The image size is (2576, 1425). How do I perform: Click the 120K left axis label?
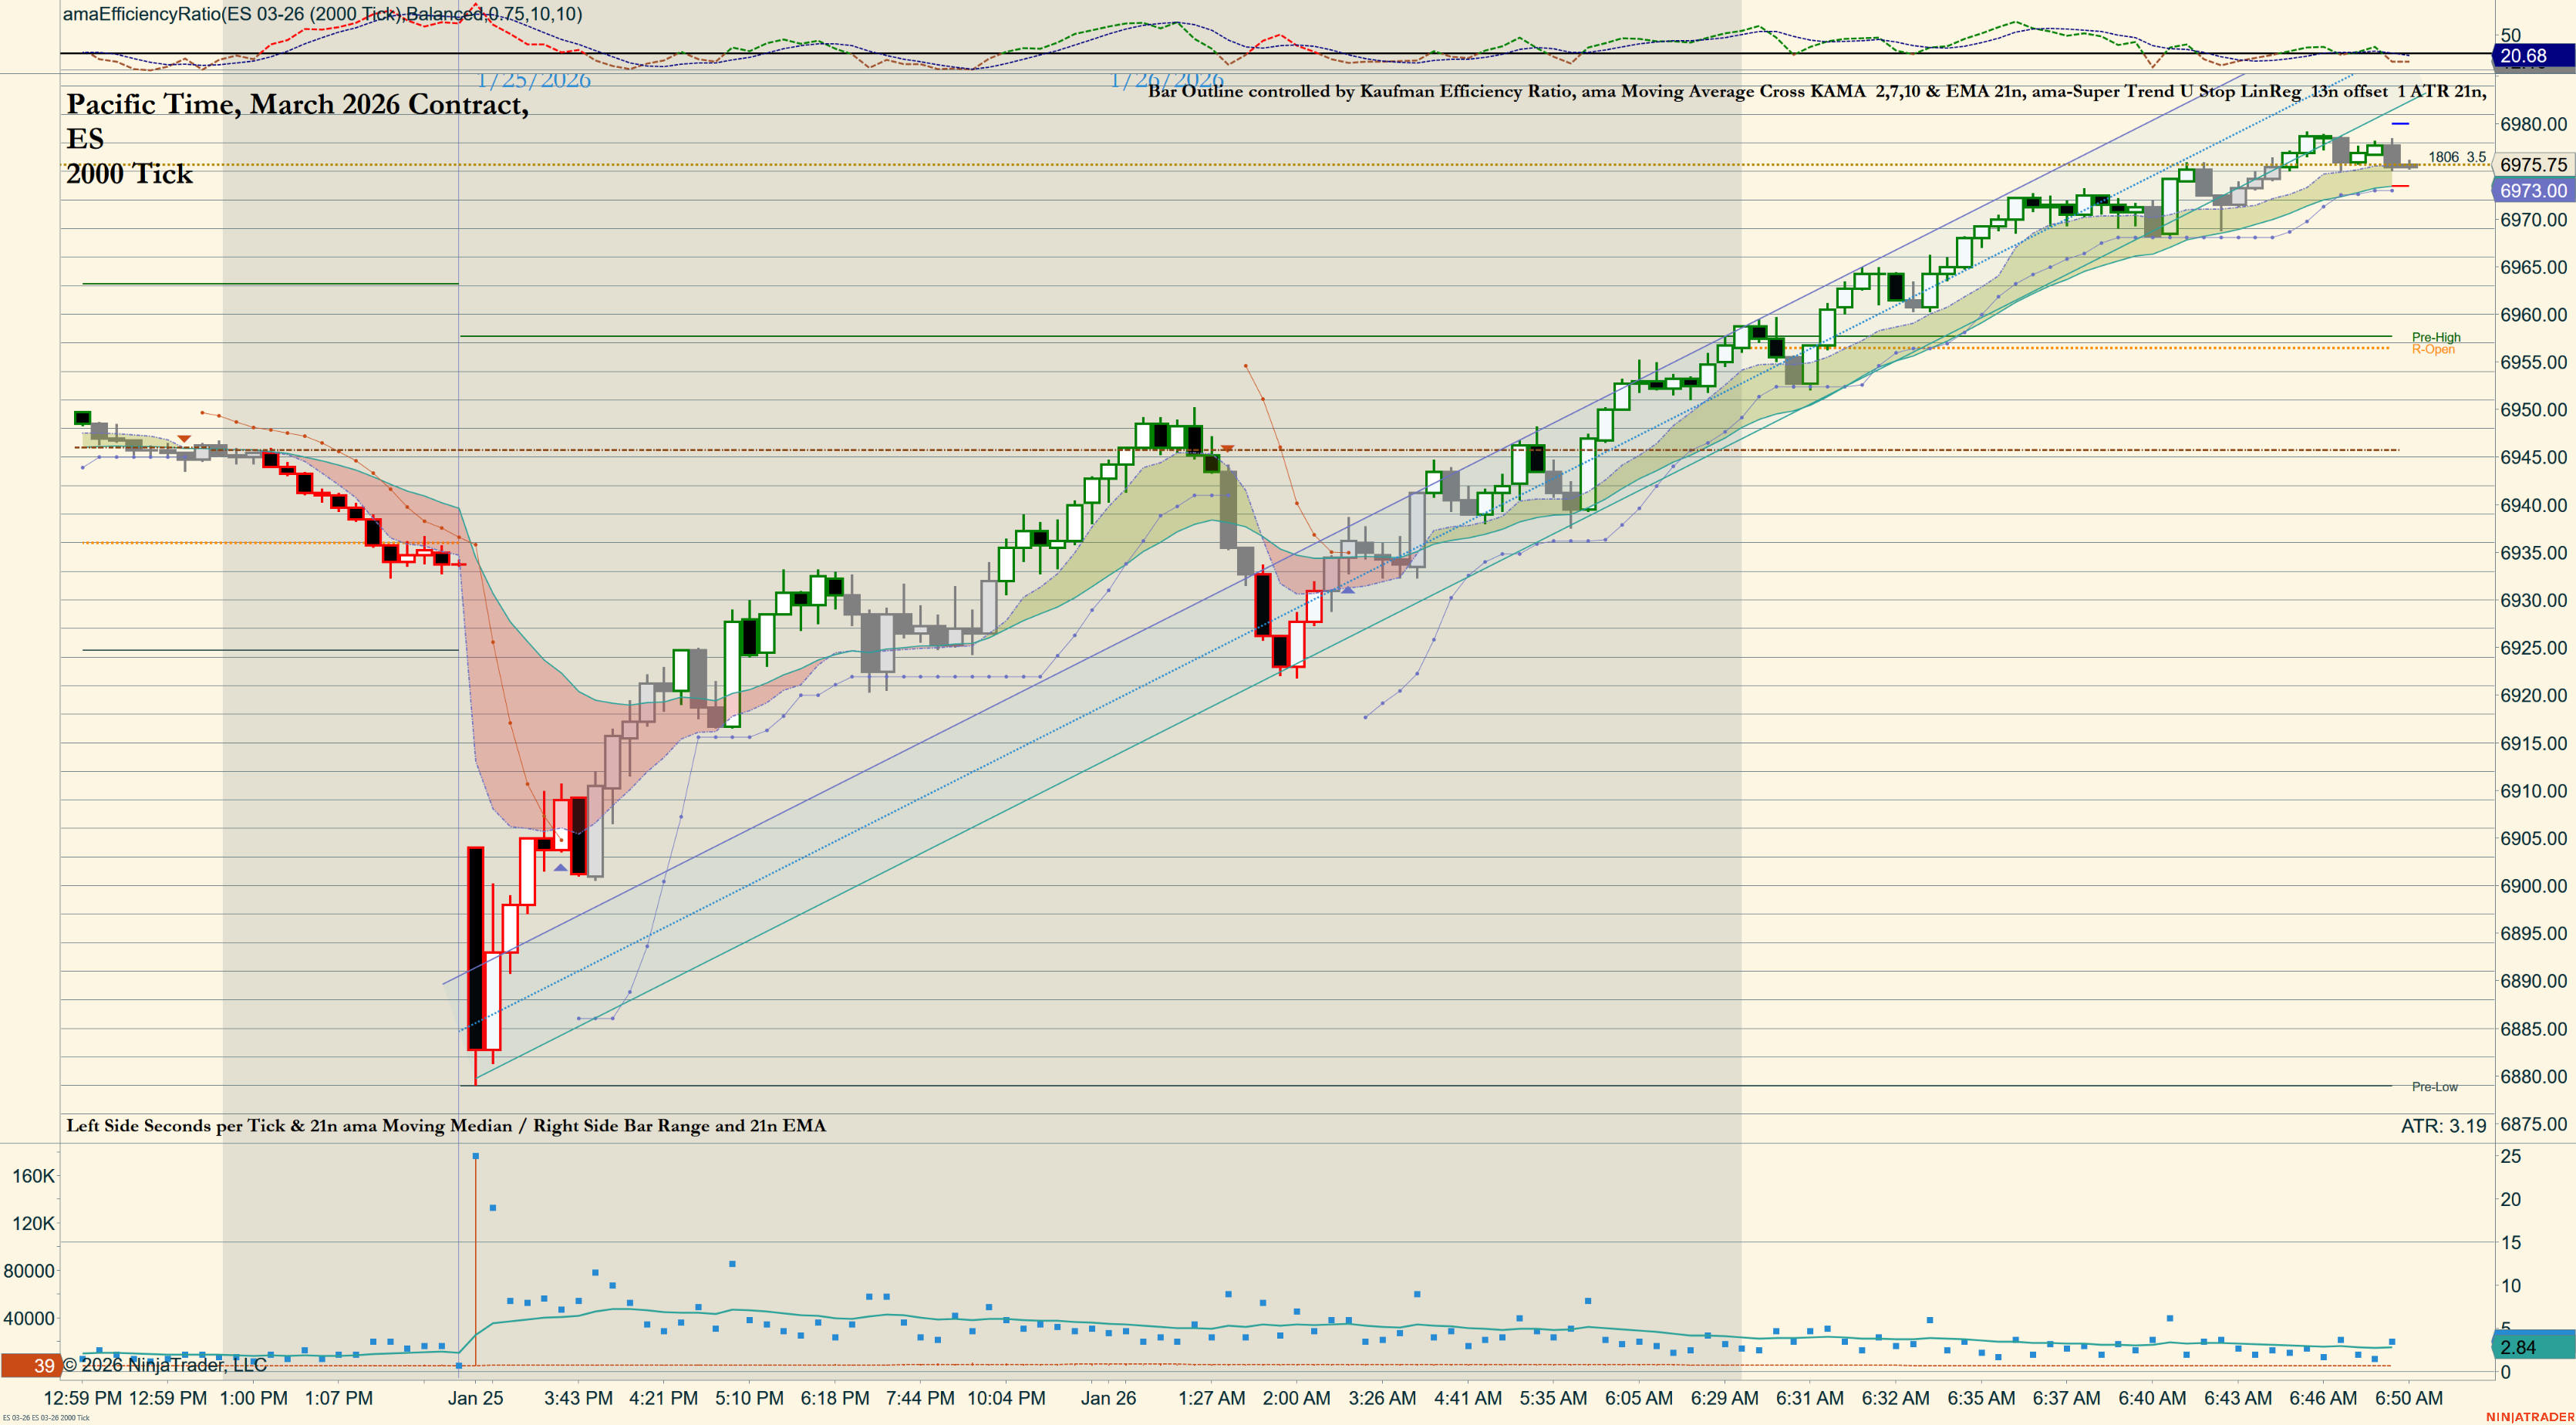pos(33,1224)
